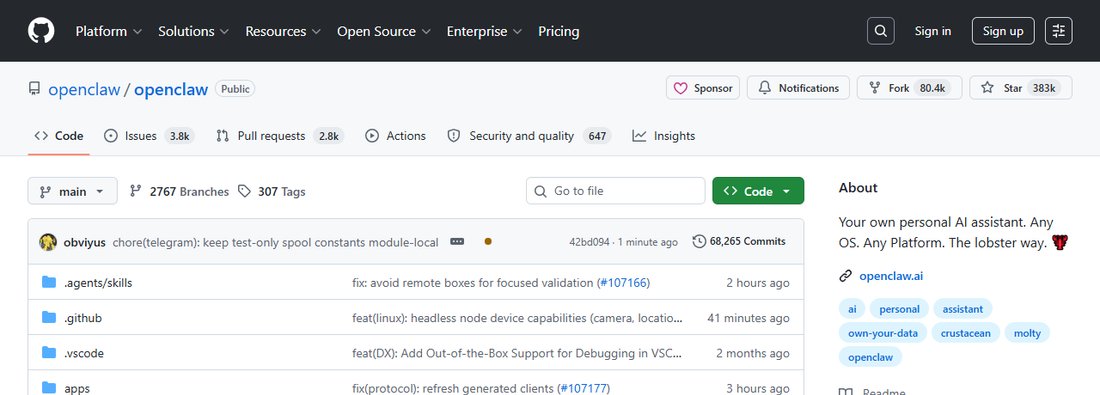This screenshot has height=395, width=1100.
Task: Open the appearance settings icon beside Sign up
Action: tap(1059, 31)
